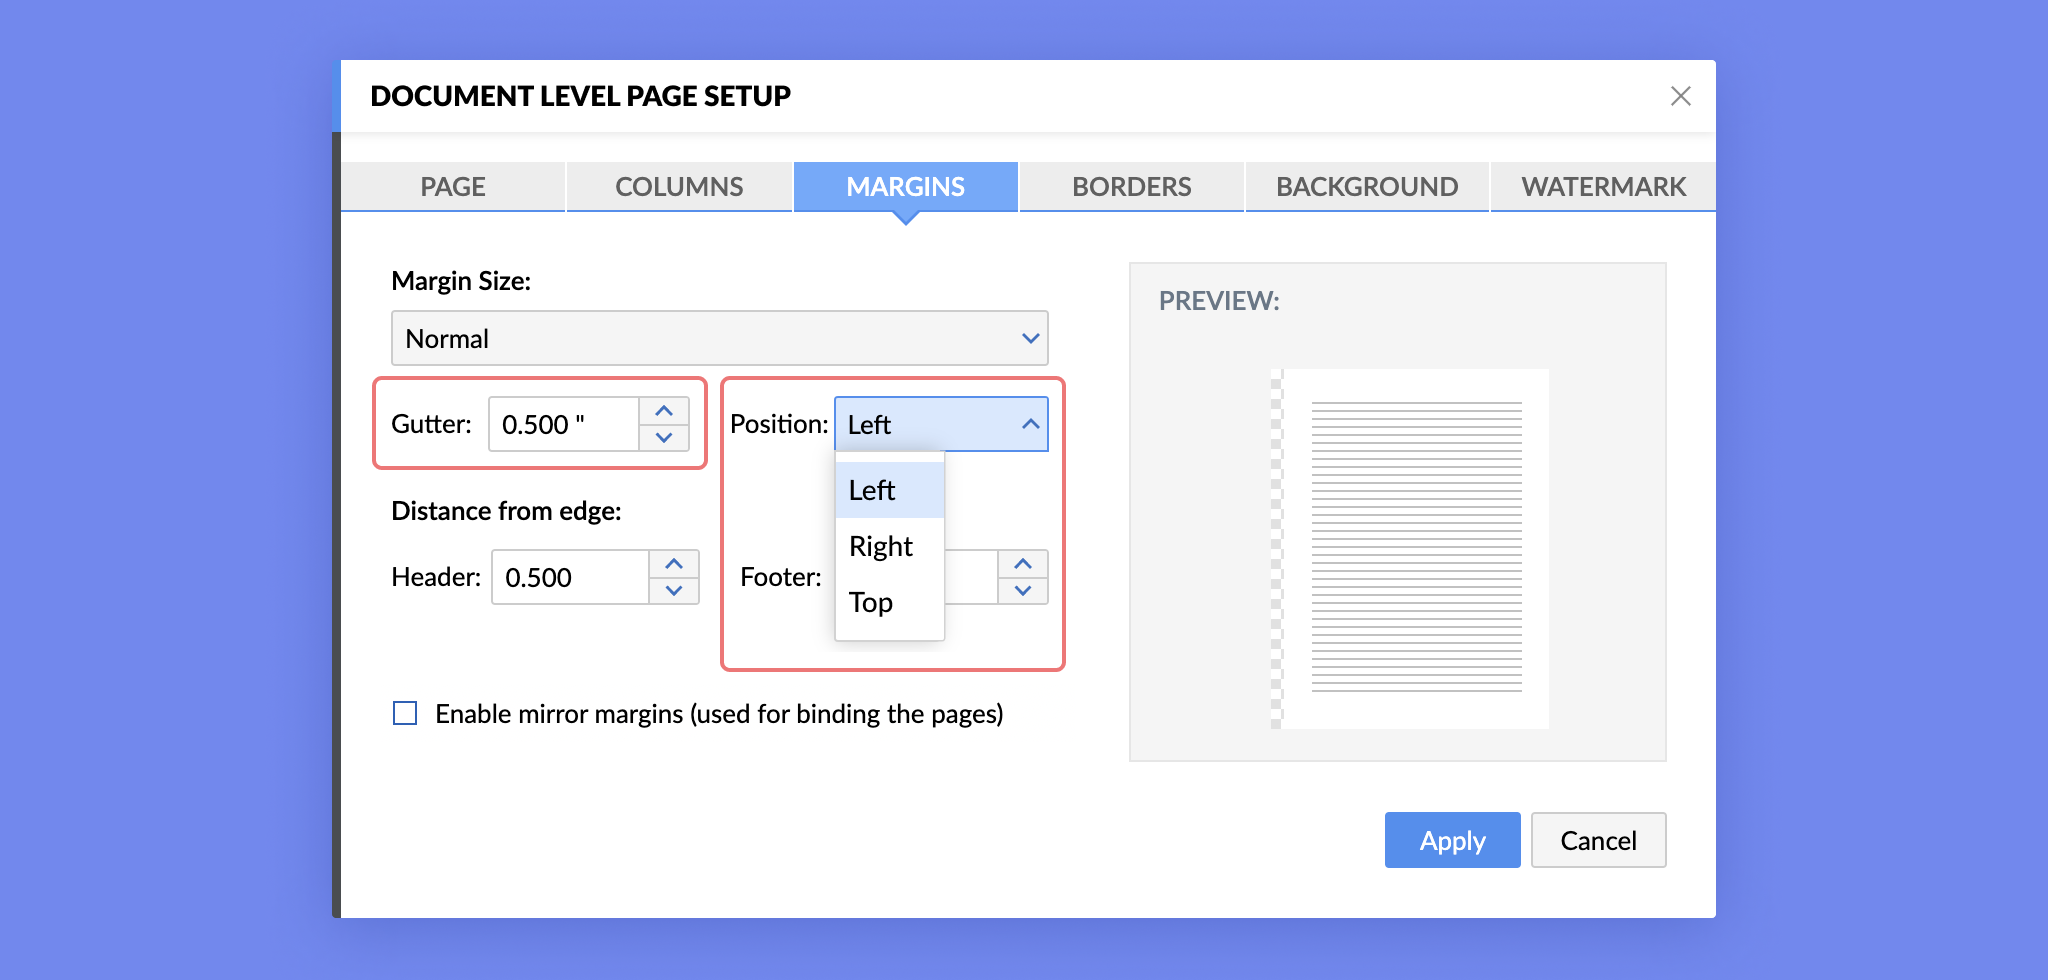The width and height of the screenshot is (2048, 980).
Task: Decrease the Gutter value with down arrow
Action: coord(664,438)
